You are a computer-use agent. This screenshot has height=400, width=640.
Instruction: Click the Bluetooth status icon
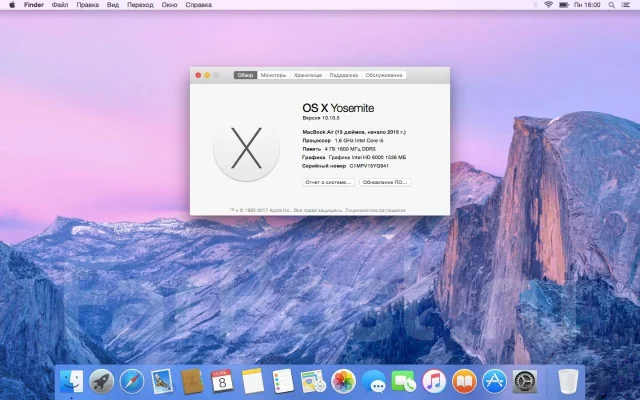tap(536, 5)
